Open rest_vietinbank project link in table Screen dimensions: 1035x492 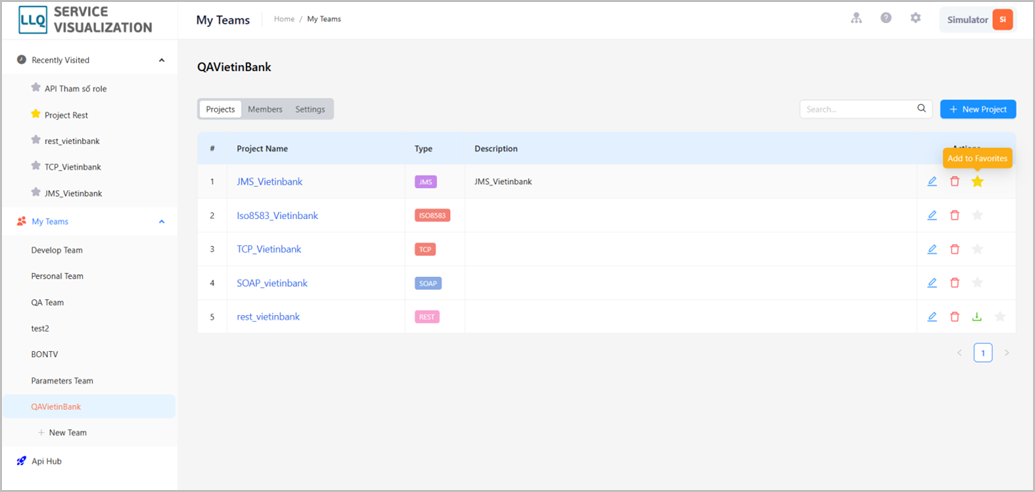(268, 317)
